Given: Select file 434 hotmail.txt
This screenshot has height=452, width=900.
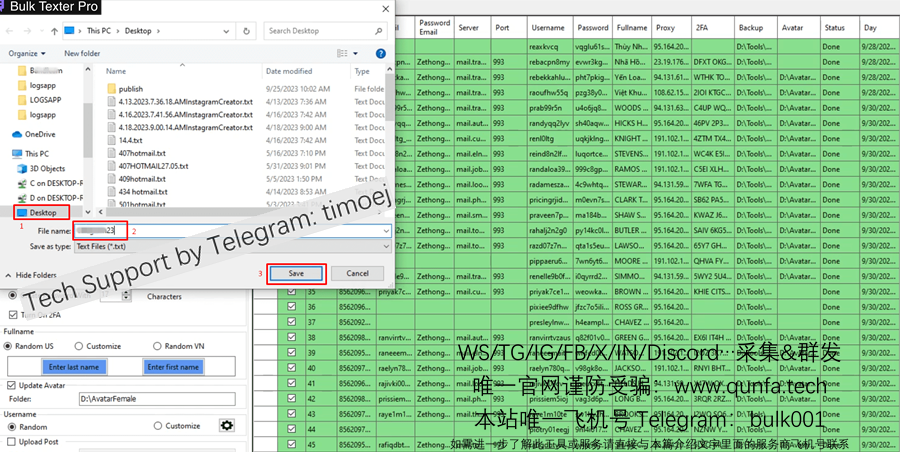Looking at the screenshot, I should coord(138,192).
